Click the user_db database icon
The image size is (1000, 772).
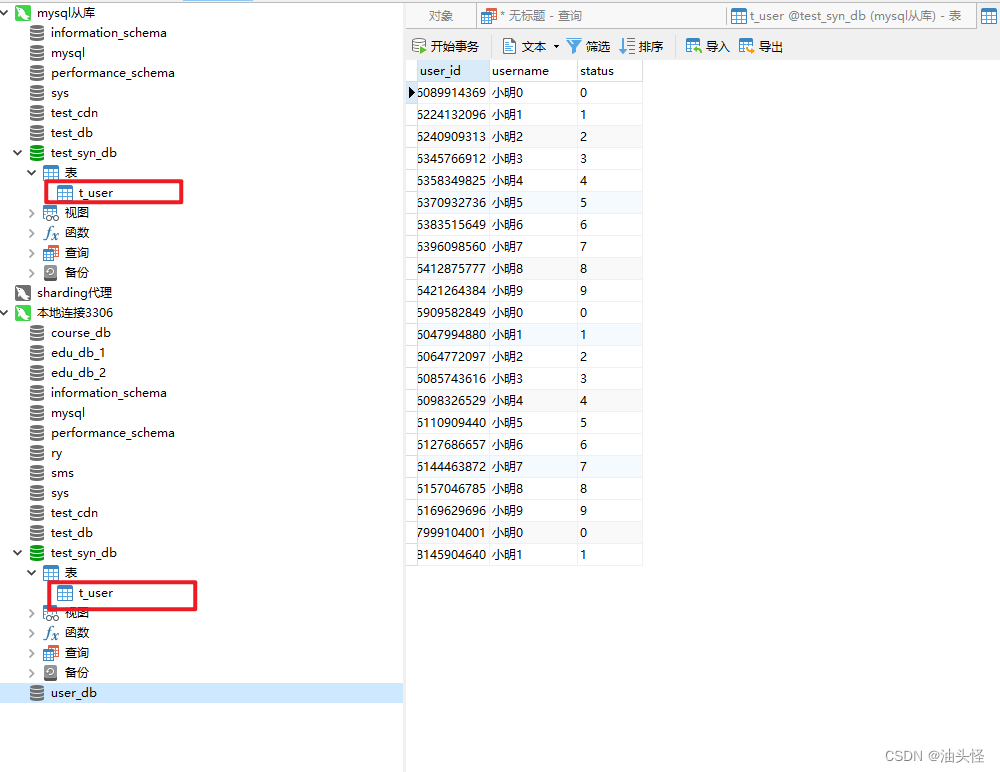point(37,693)
